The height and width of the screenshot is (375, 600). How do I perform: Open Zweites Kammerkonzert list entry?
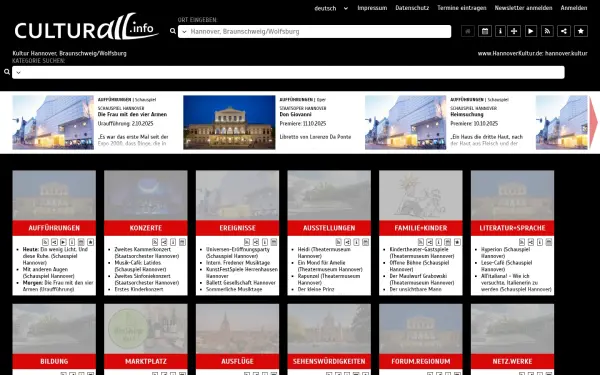click(x=147, y=253)
